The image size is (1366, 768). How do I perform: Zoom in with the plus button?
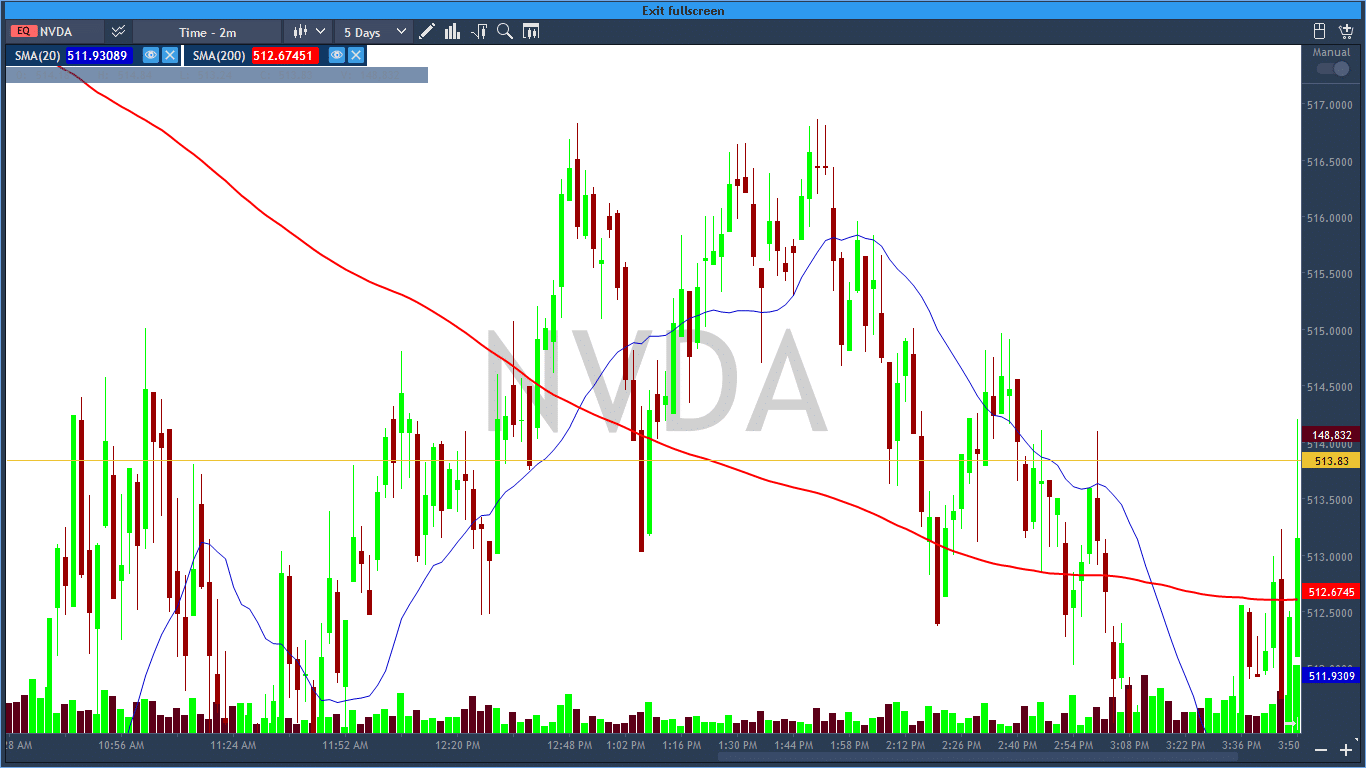[1346, 750]
